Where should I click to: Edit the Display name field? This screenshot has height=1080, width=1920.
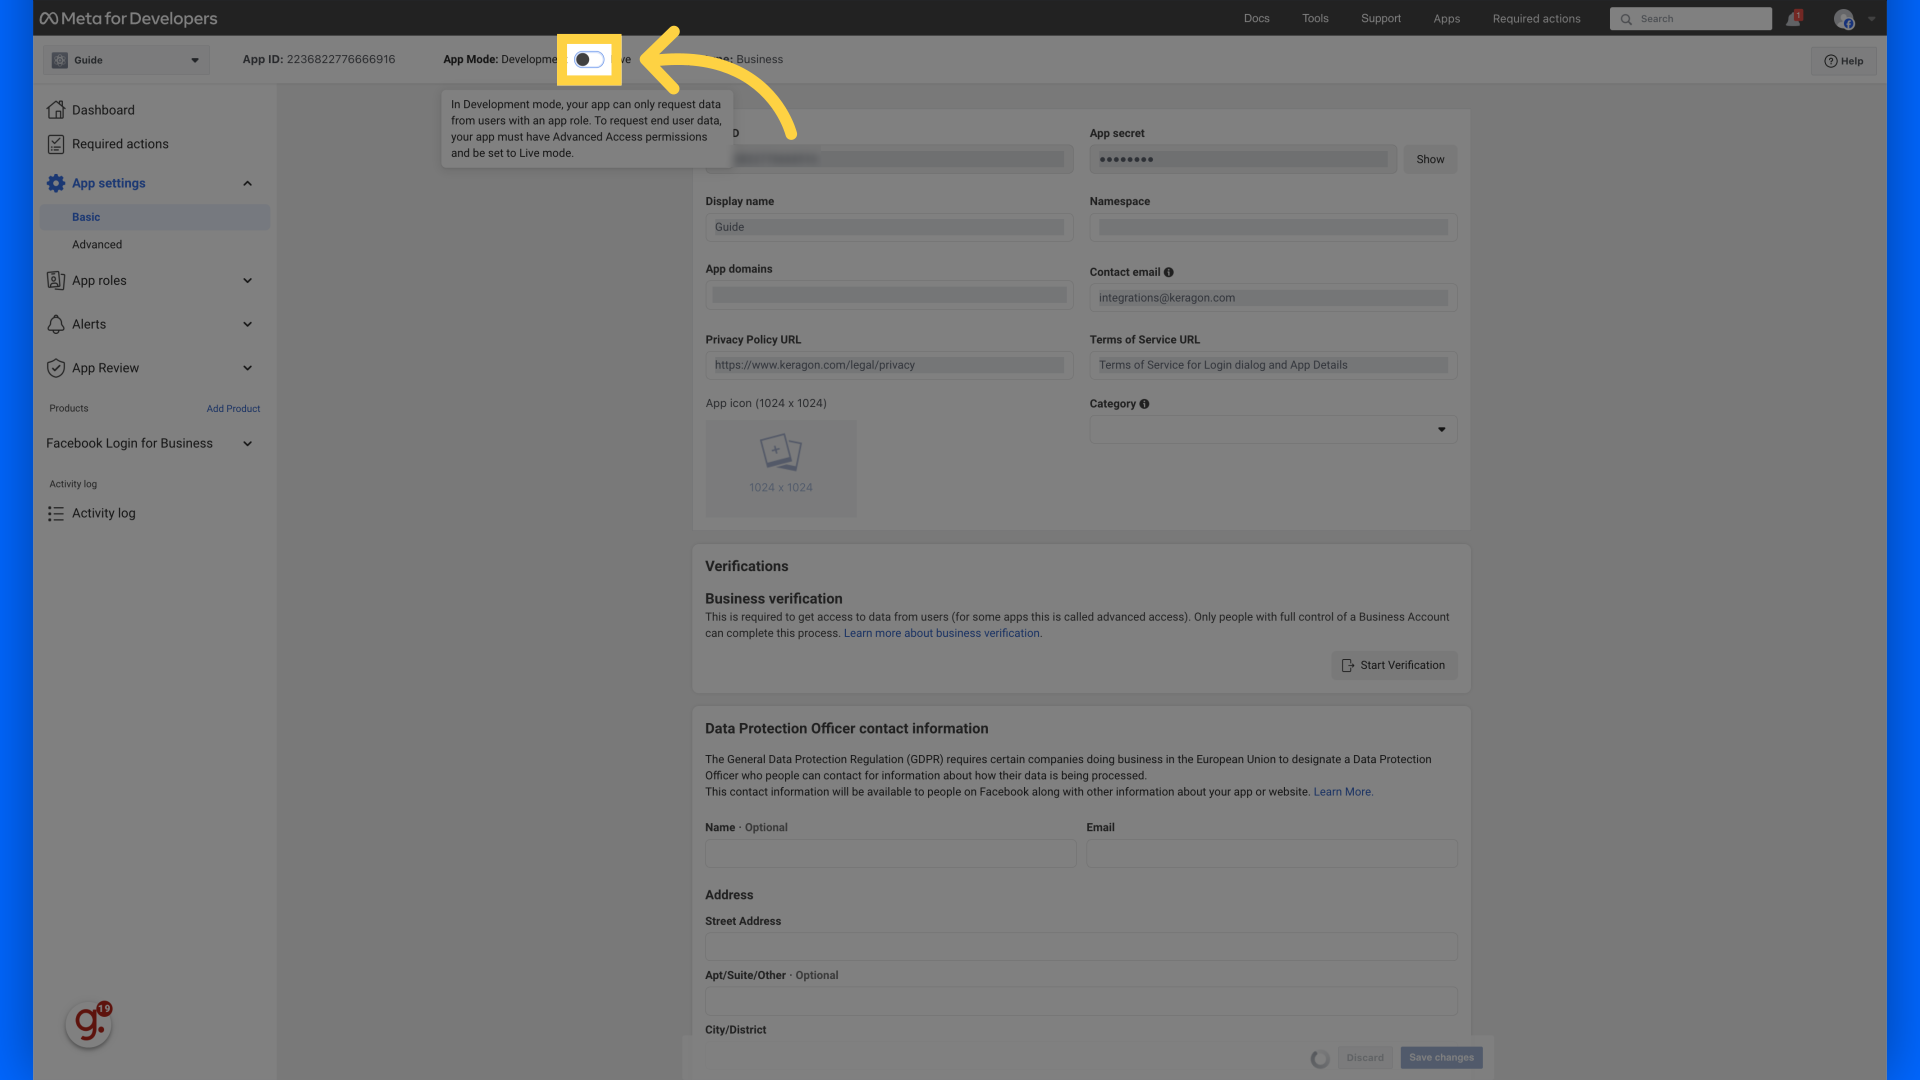tap(889, 228)
